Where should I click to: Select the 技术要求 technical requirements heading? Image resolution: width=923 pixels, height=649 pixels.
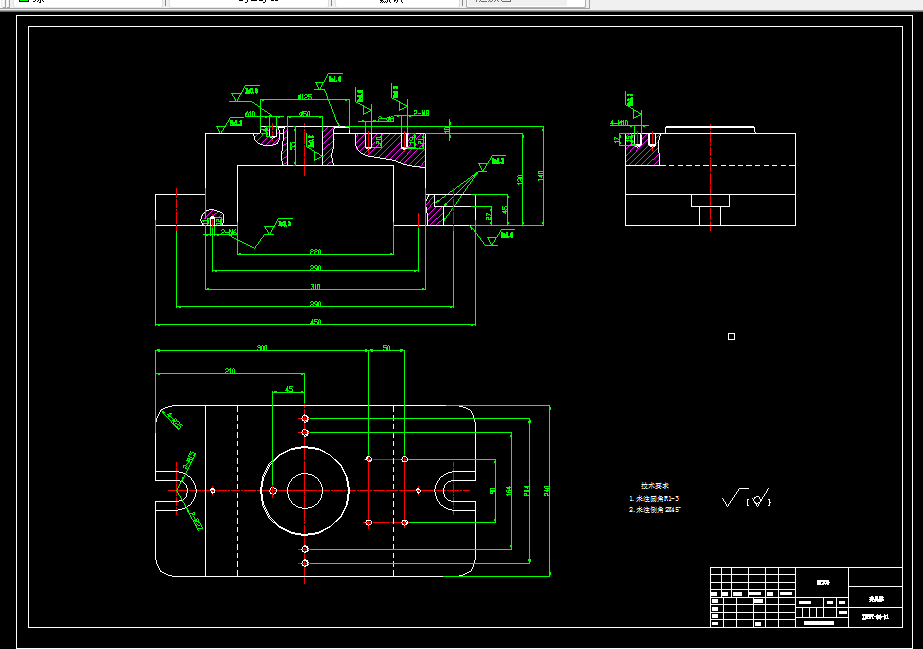(655, 485)
